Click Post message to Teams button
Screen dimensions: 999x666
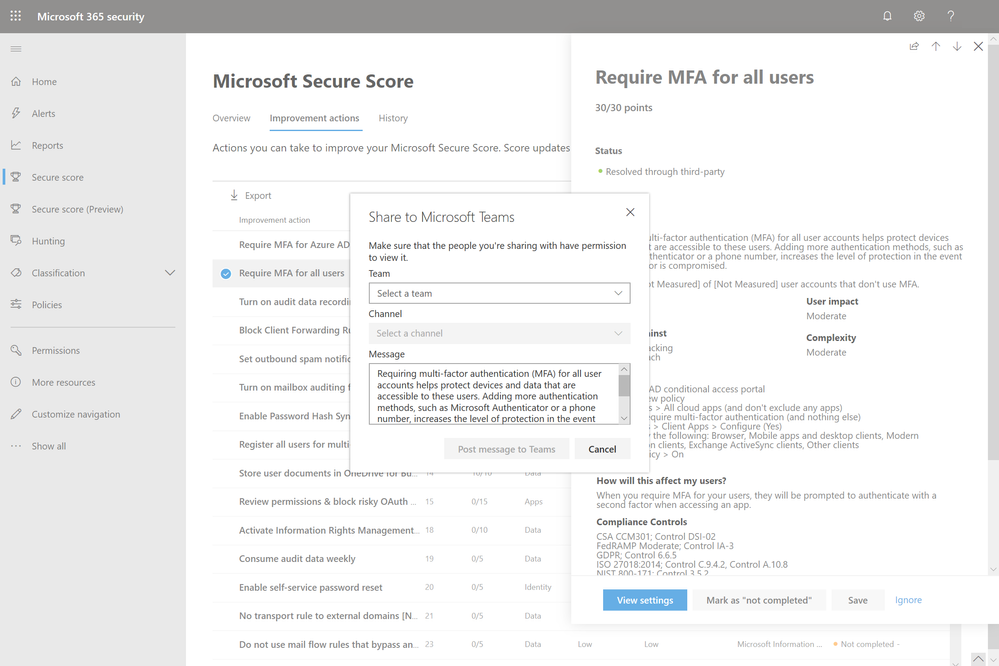coord(507,449)
